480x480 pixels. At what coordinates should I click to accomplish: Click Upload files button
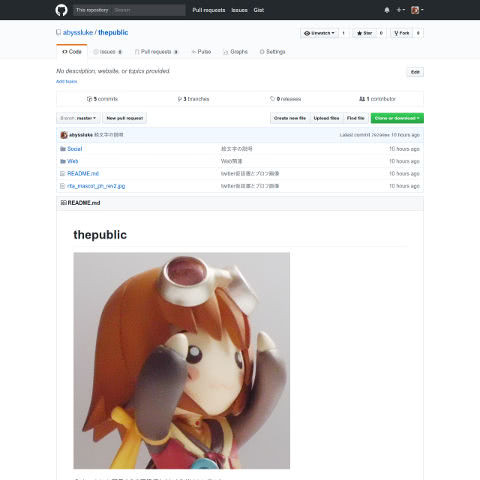pos(326,118)
